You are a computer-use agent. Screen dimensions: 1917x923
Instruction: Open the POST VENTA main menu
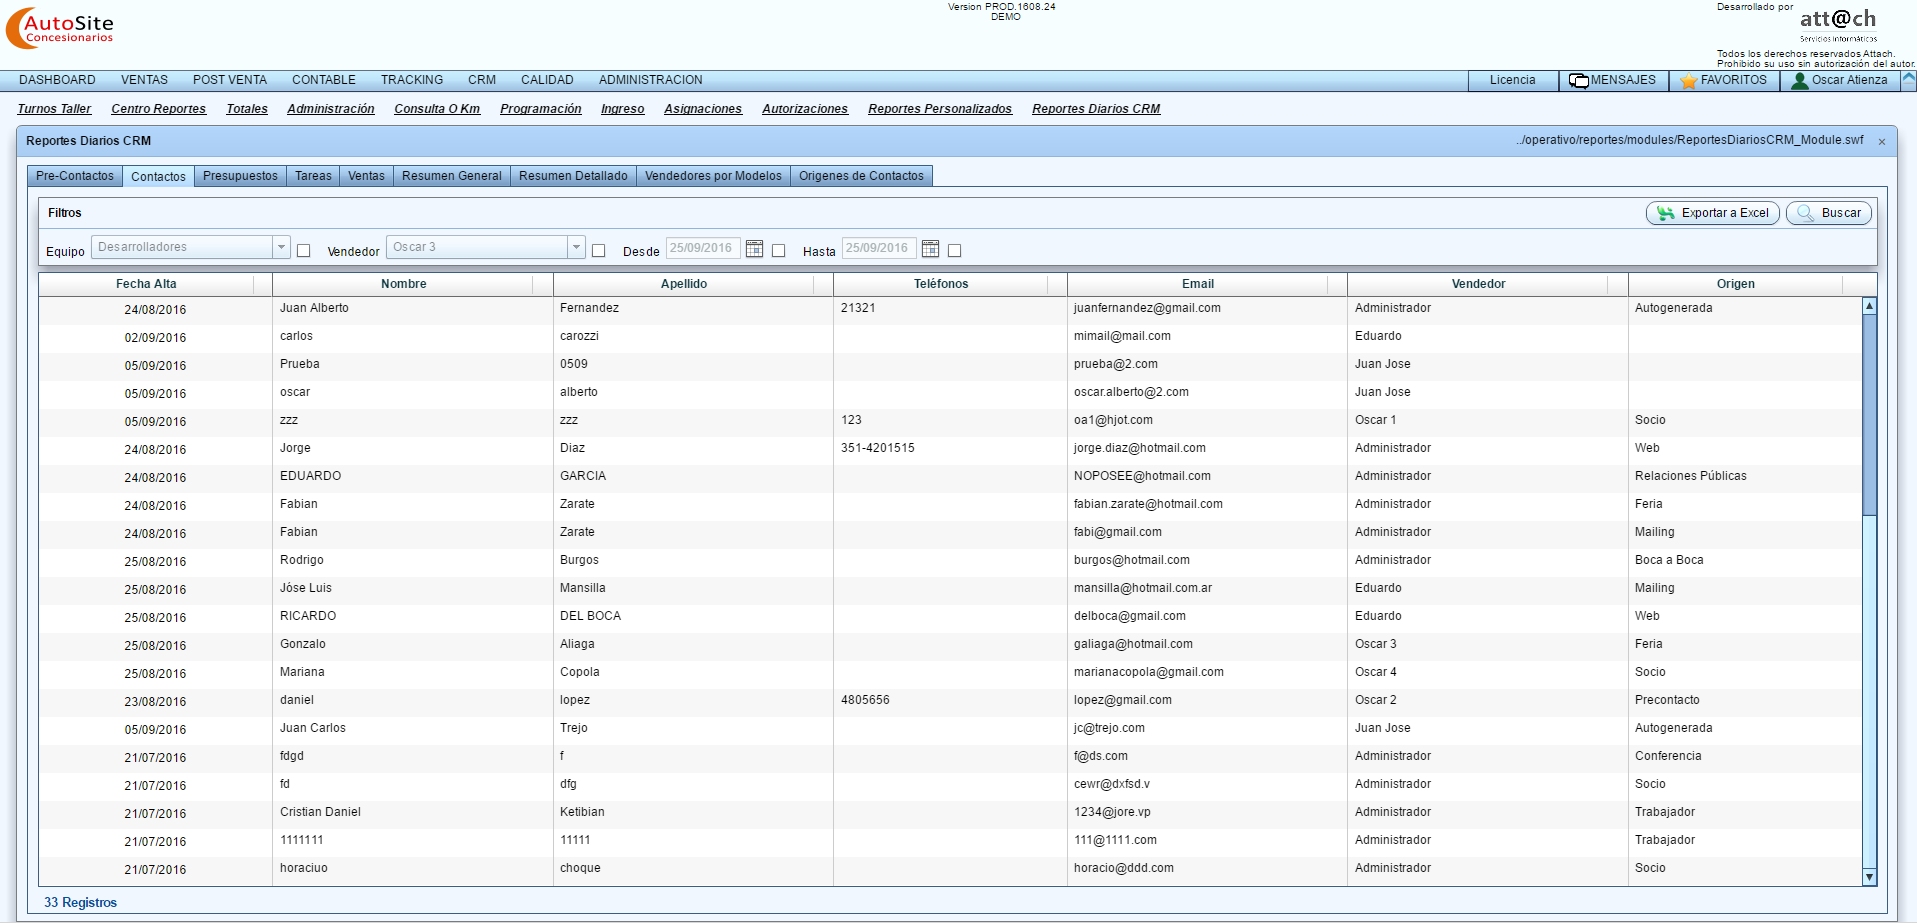(x=230, y=80)
